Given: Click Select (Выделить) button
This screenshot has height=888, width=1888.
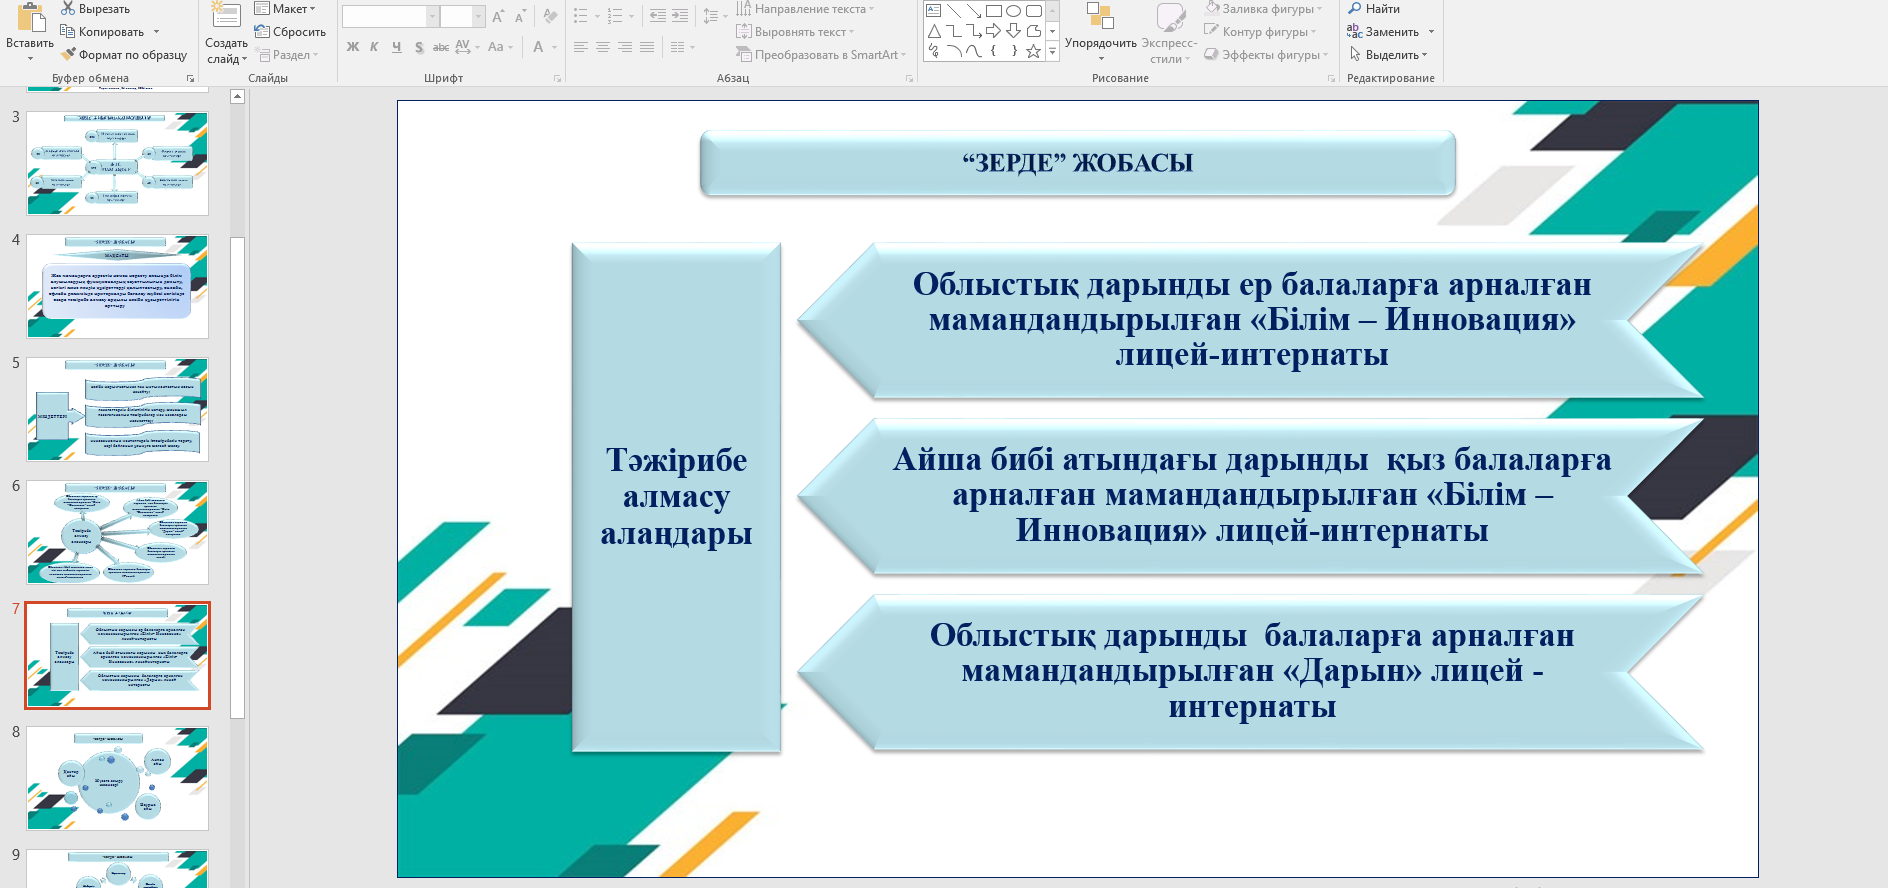Looking at the screenshot, I should click(1388, 55).
